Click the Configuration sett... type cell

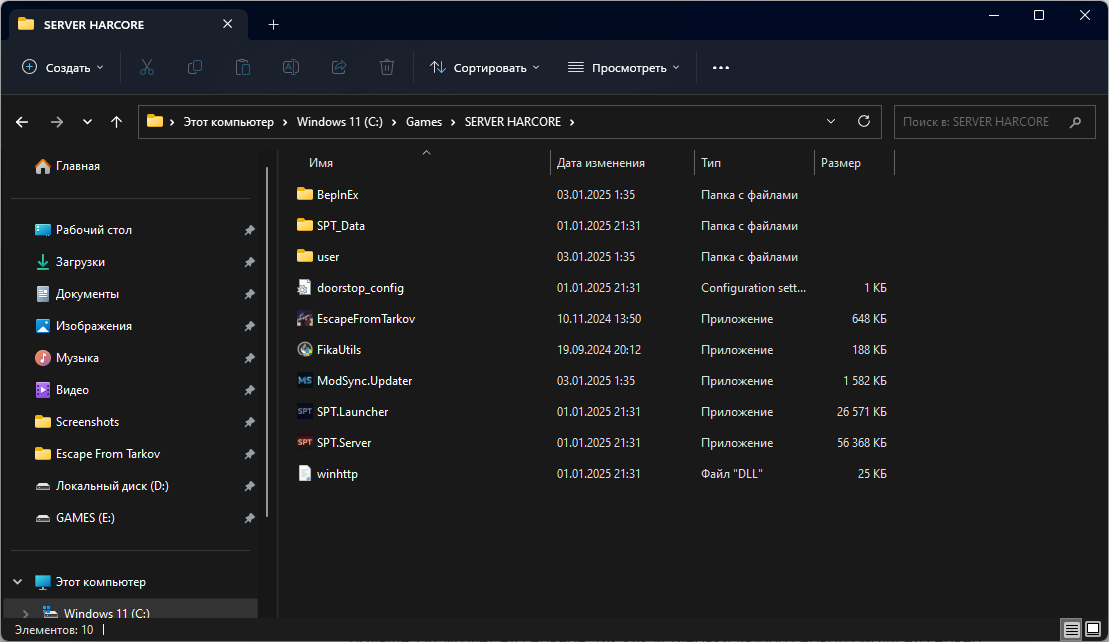753,288
